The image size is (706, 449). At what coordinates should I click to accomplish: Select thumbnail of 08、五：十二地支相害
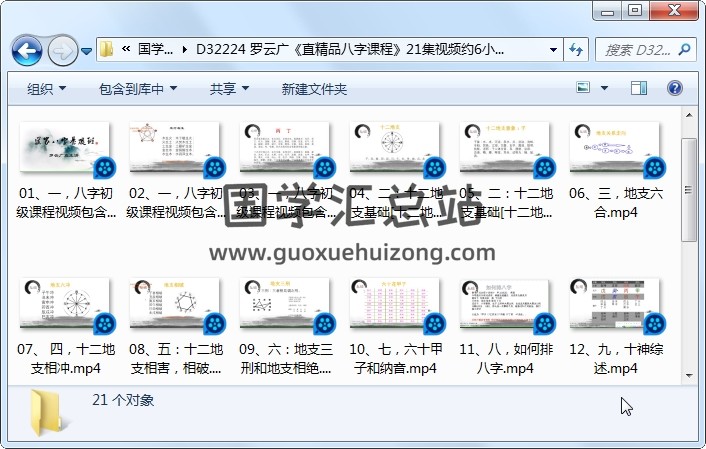point(175,304)
